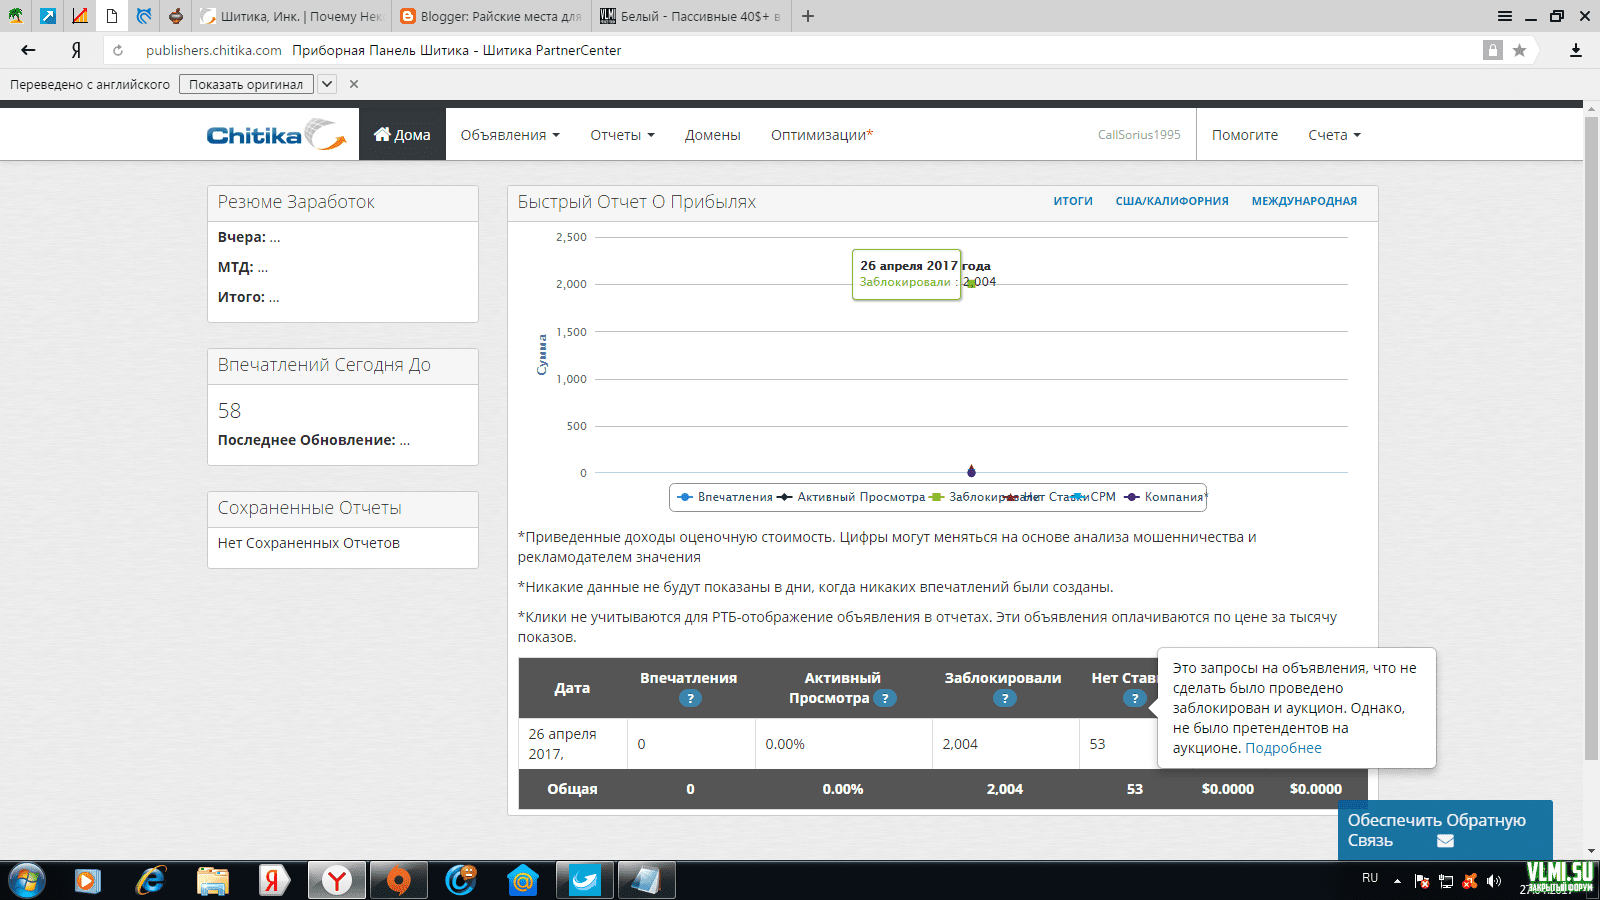This screenshot has height=900, width=1600.
Task: Click the help icon under Заблокировали column
Action: pyautogui.click(x=1004, y=698)
